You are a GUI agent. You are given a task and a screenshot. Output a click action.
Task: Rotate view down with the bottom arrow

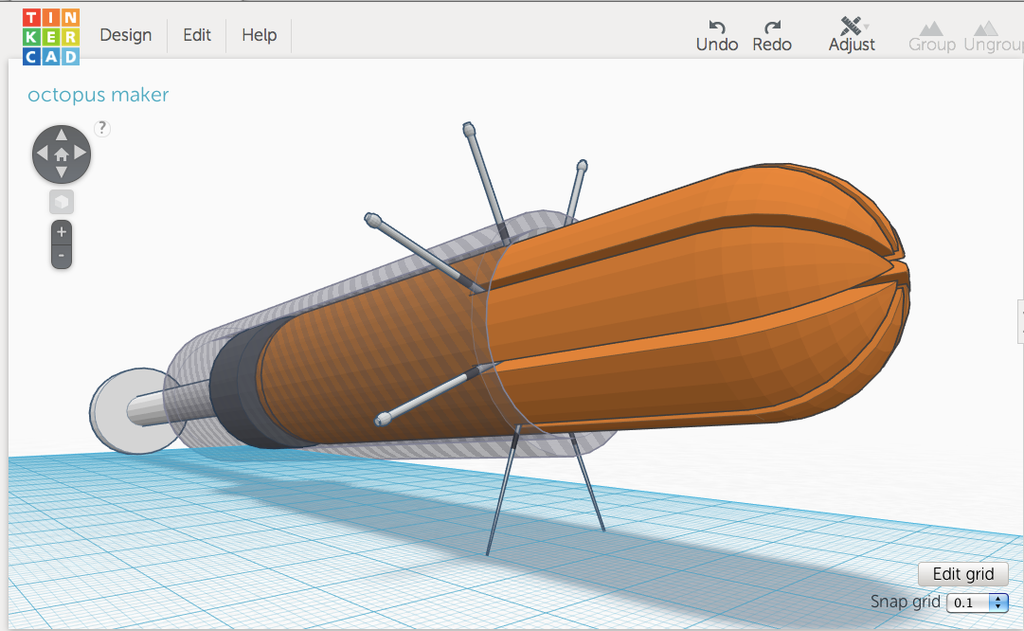[x=61, y=173]
